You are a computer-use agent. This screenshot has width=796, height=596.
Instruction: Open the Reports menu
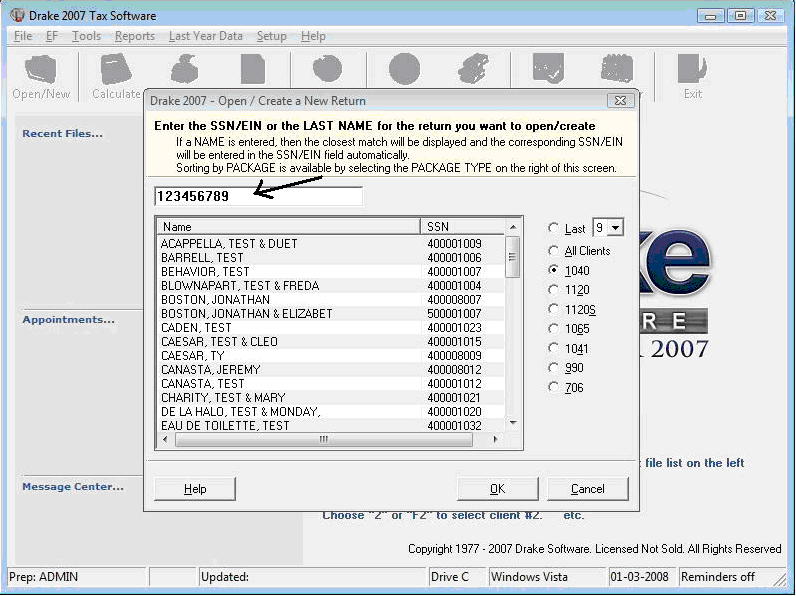[x=135, y=36]
